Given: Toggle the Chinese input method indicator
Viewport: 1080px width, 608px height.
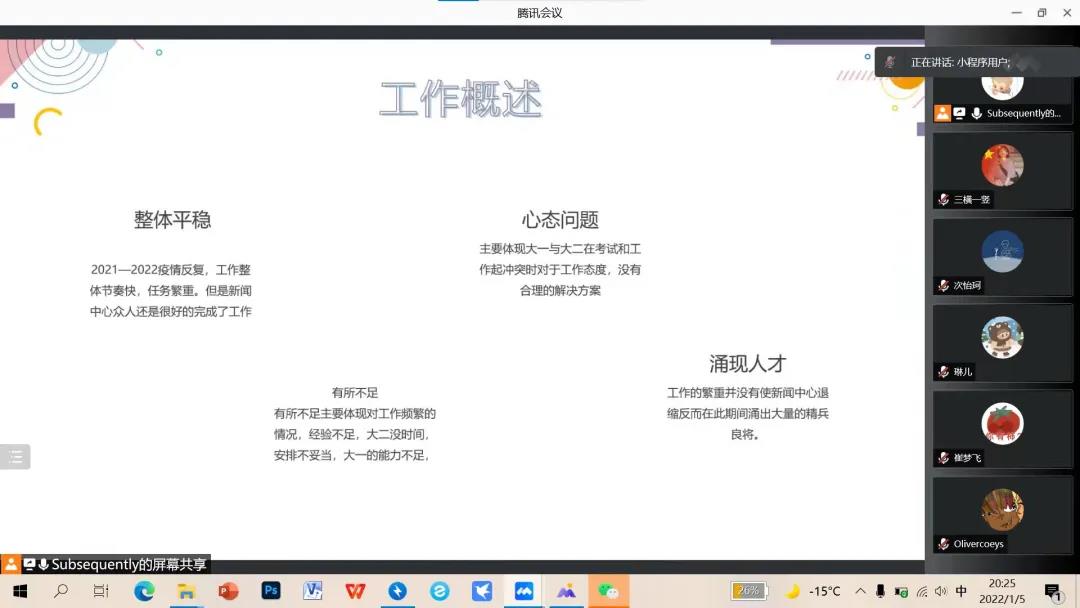Looking at the screenshot, I should click(x=961, y=591).
